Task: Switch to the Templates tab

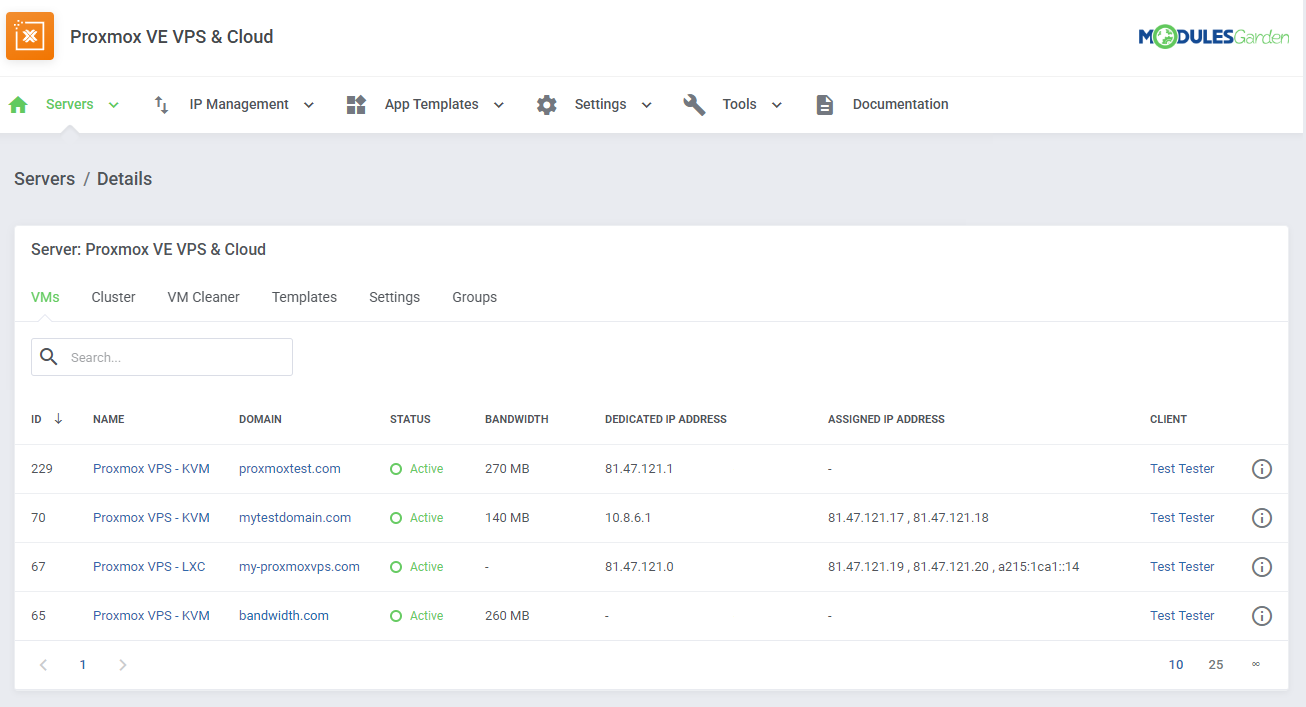Action: pos(304,297)
